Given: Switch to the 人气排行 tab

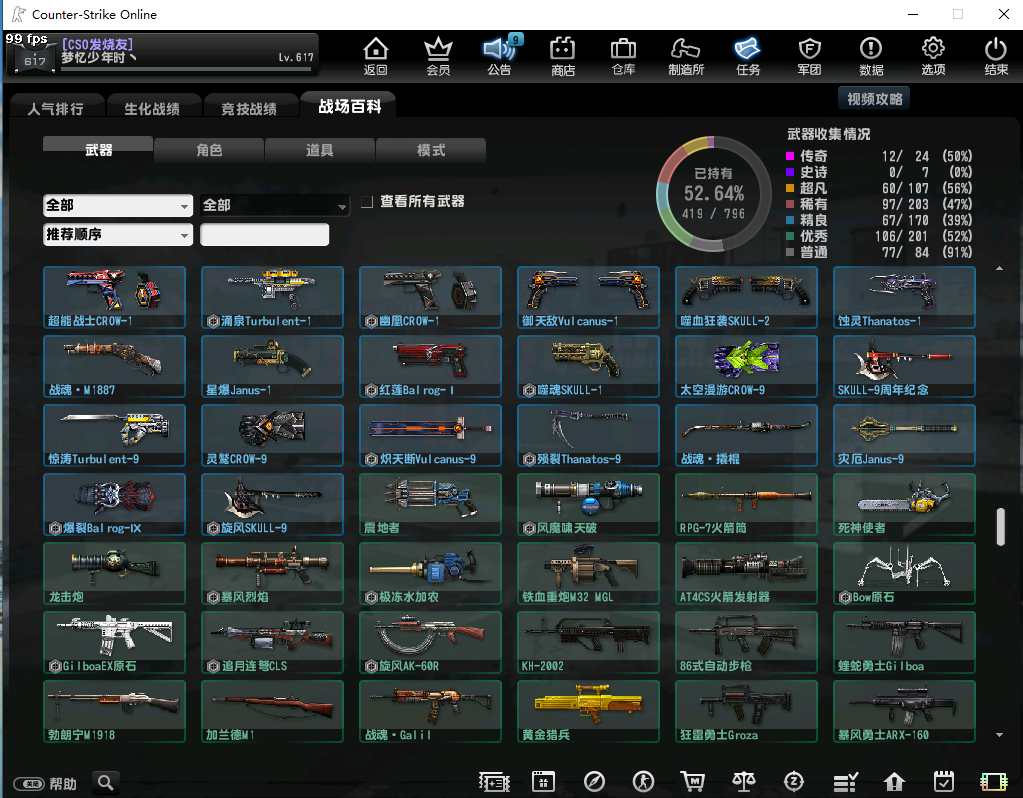Looking at the screenshot, I should tap(56, 108).
